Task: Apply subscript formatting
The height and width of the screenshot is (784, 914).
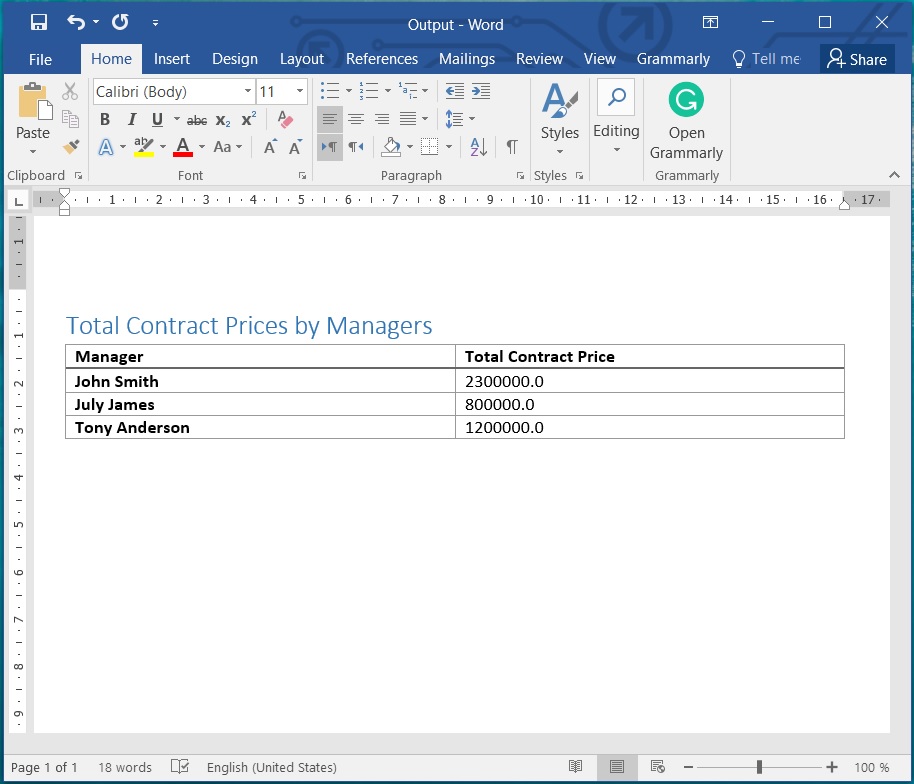Action: (223, 120)
